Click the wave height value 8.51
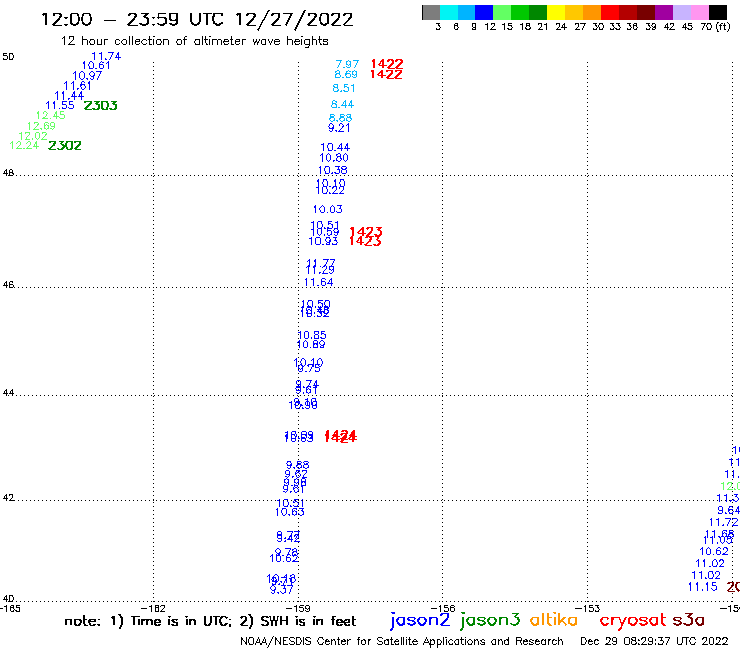Screen dimensions: 740x650 344,88
